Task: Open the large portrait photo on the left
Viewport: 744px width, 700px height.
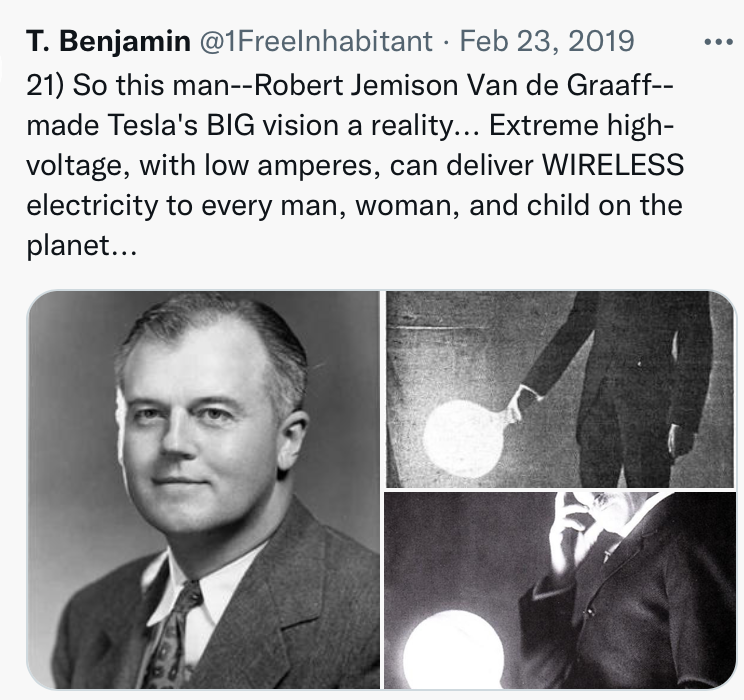Action: click(x=204, y=490)
